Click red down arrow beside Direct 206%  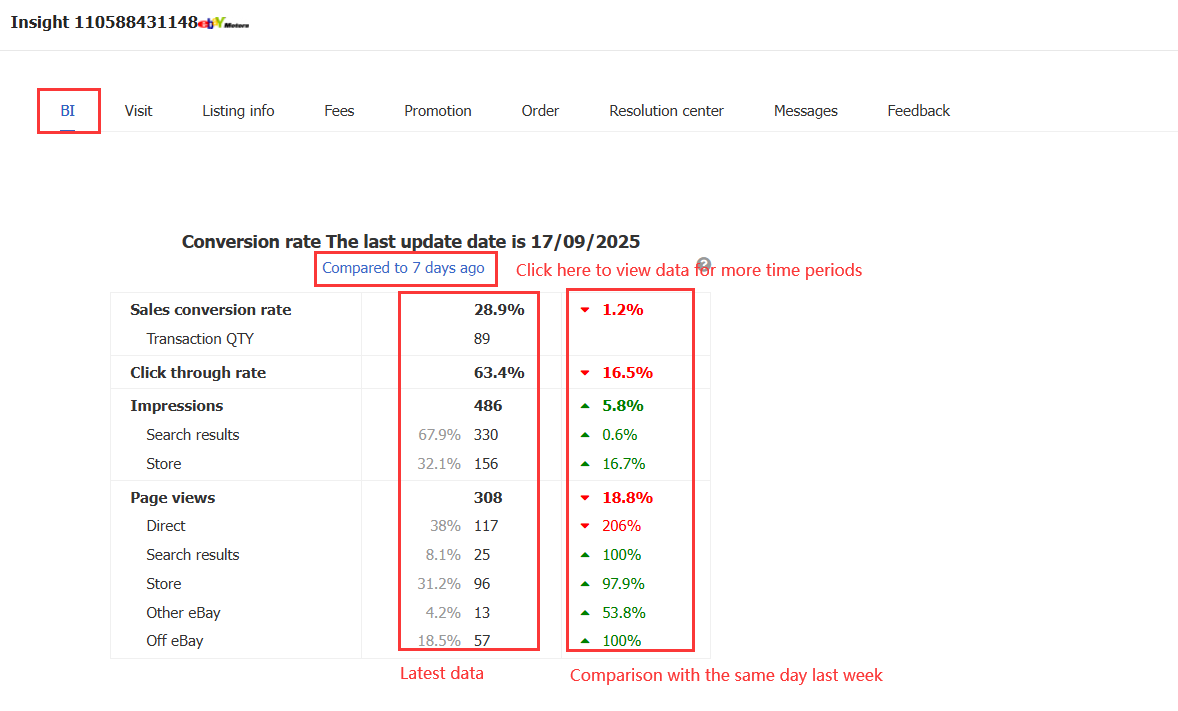coord(585,526)
